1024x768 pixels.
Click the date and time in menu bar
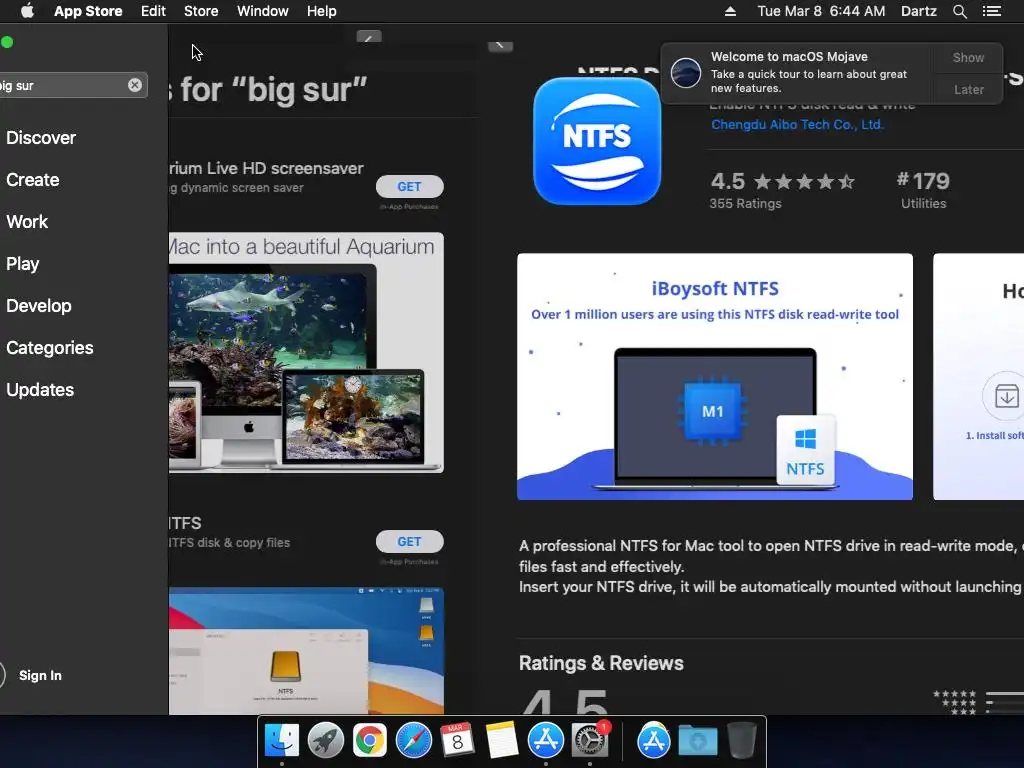click(821, 11)
